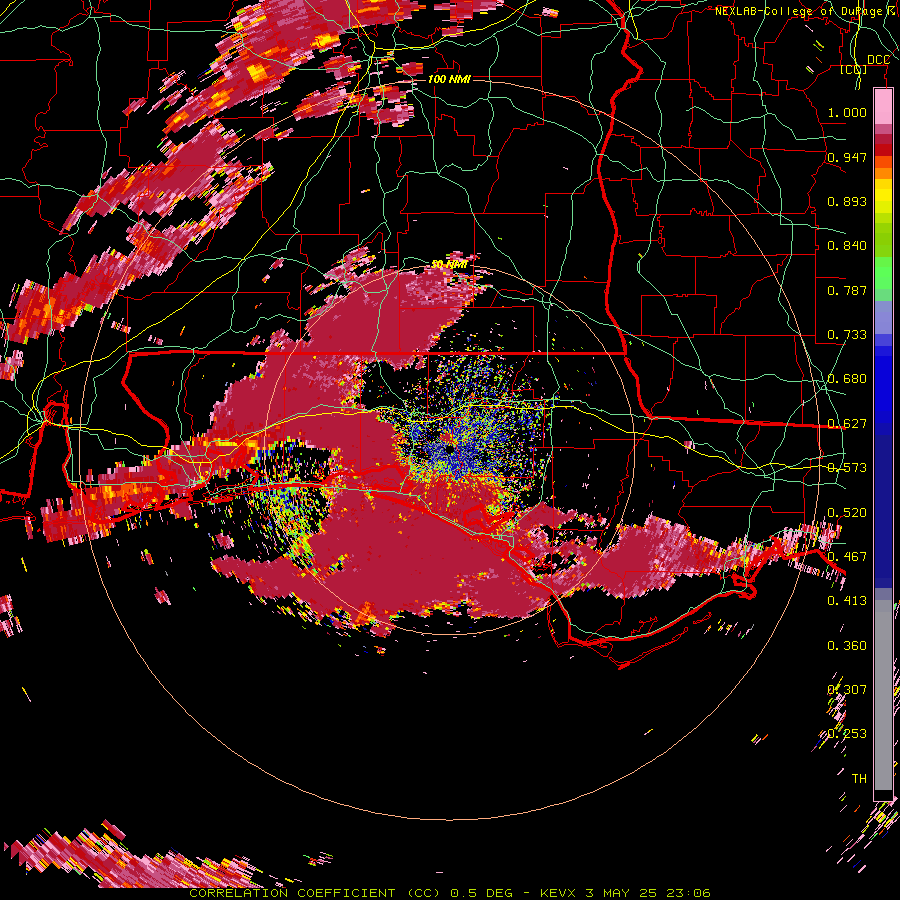Image resolution: width=900 pixels, height=900 pixels.
Task: Click the 0.467 scale value
Action: coord(847,557)
